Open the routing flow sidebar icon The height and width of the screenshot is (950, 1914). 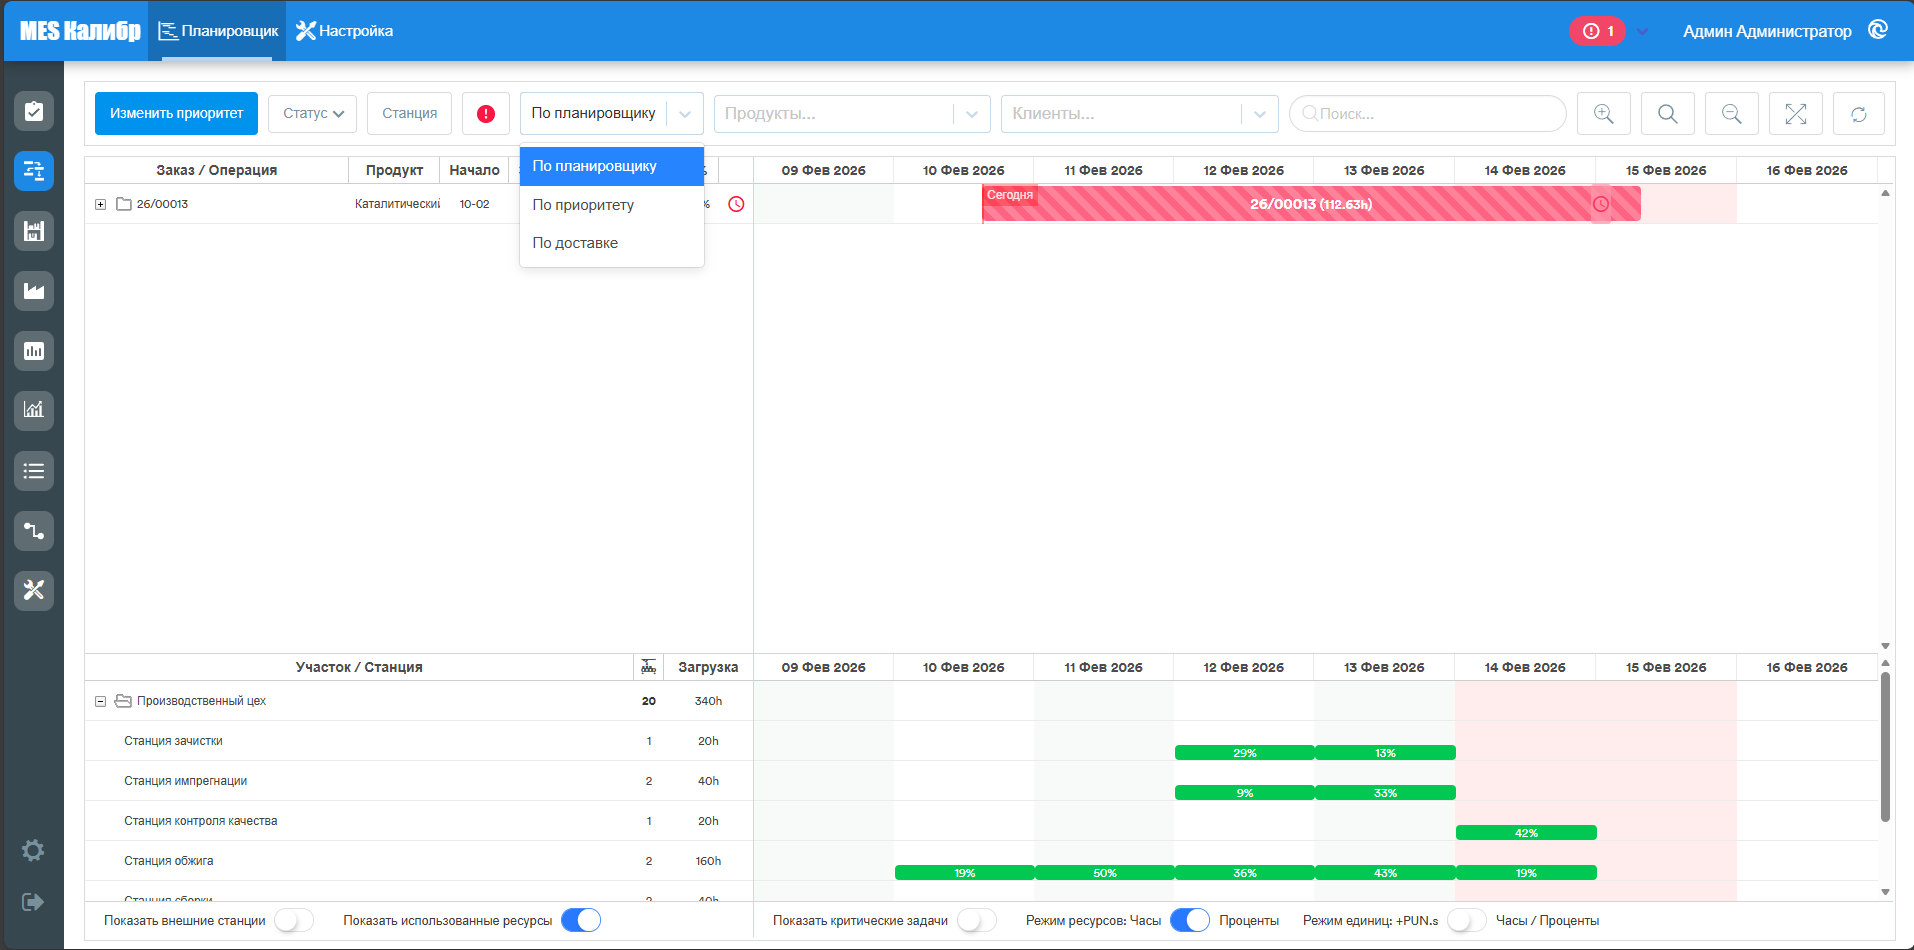click(33, 531)
